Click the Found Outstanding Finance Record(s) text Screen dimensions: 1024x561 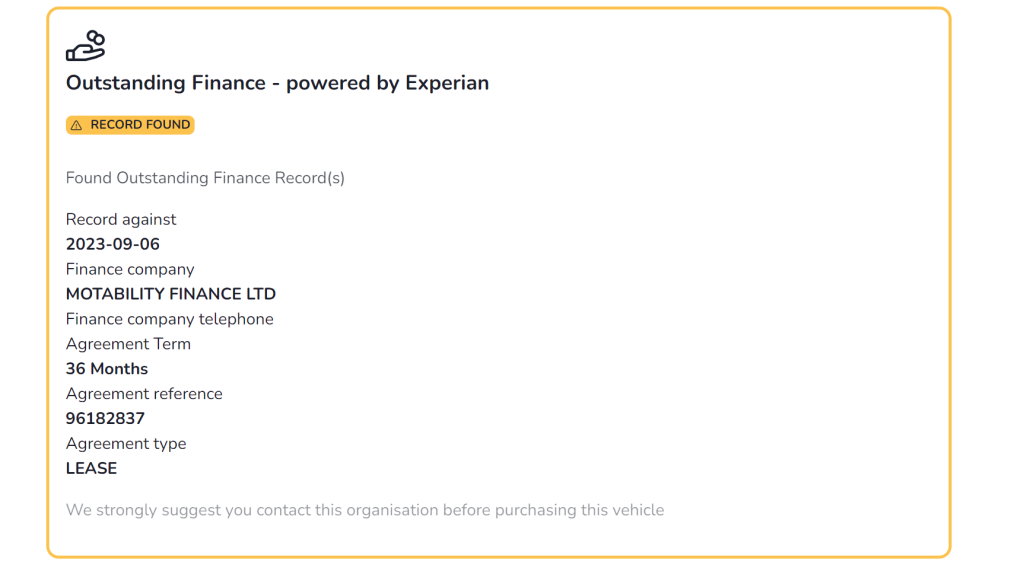tap(205, 178)
